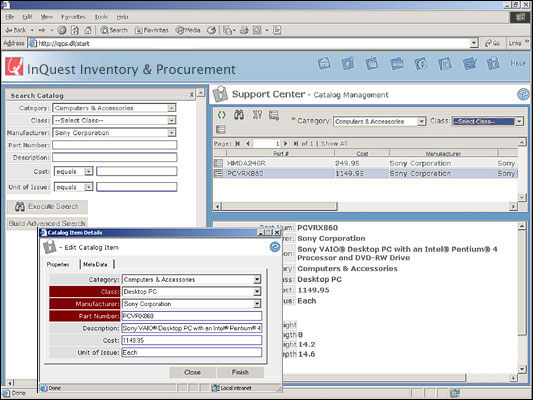The image size is (533, 400).
Task: Click the InQuest header calendar grid icon
Action: [x=470, y=63]
